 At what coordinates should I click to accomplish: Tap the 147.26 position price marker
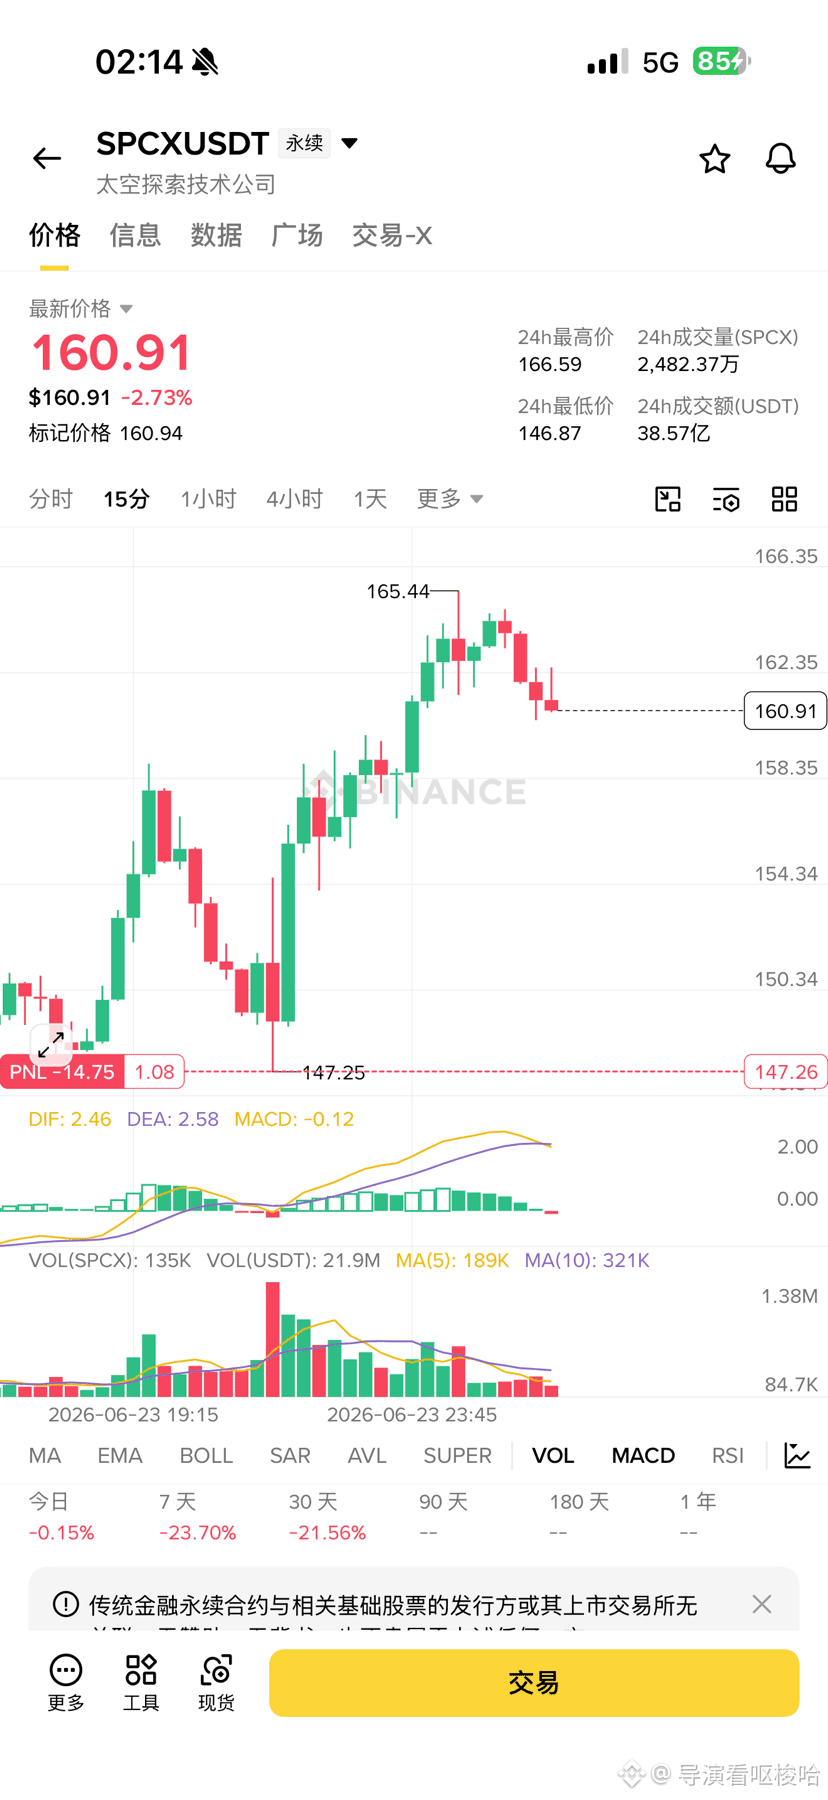point(786,1072)
